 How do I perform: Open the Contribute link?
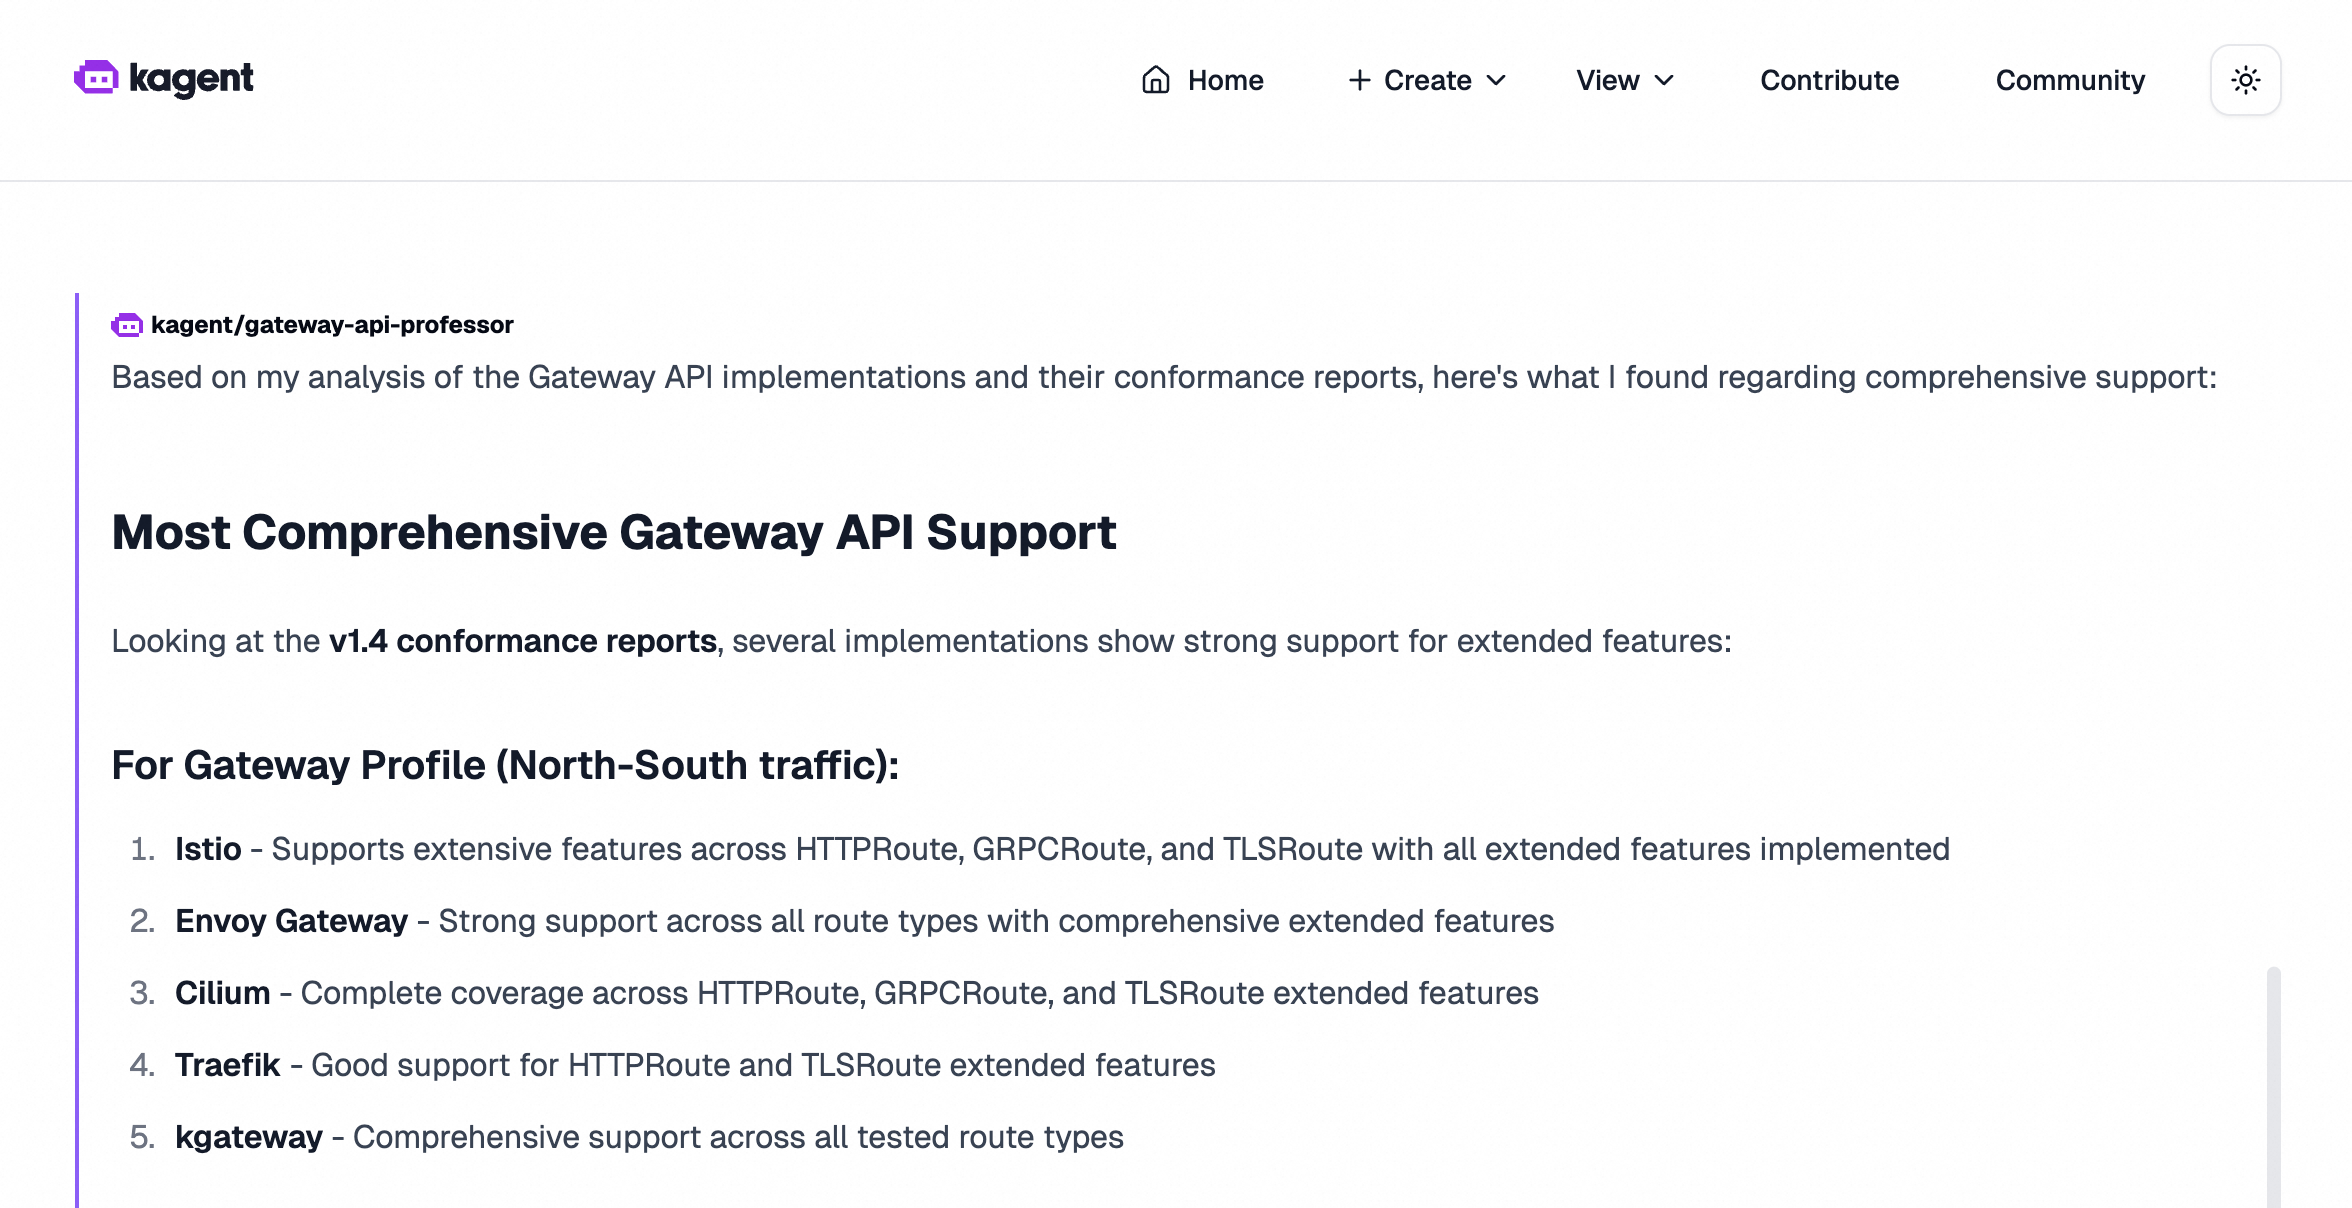click(x=1829, y=80)
